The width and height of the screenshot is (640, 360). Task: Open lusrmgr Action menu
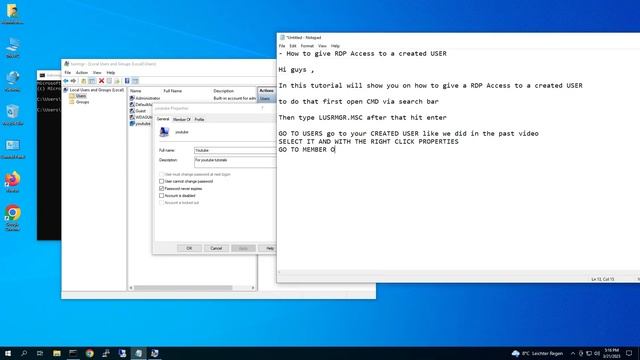pyautogui.click(x=82, y=73)
